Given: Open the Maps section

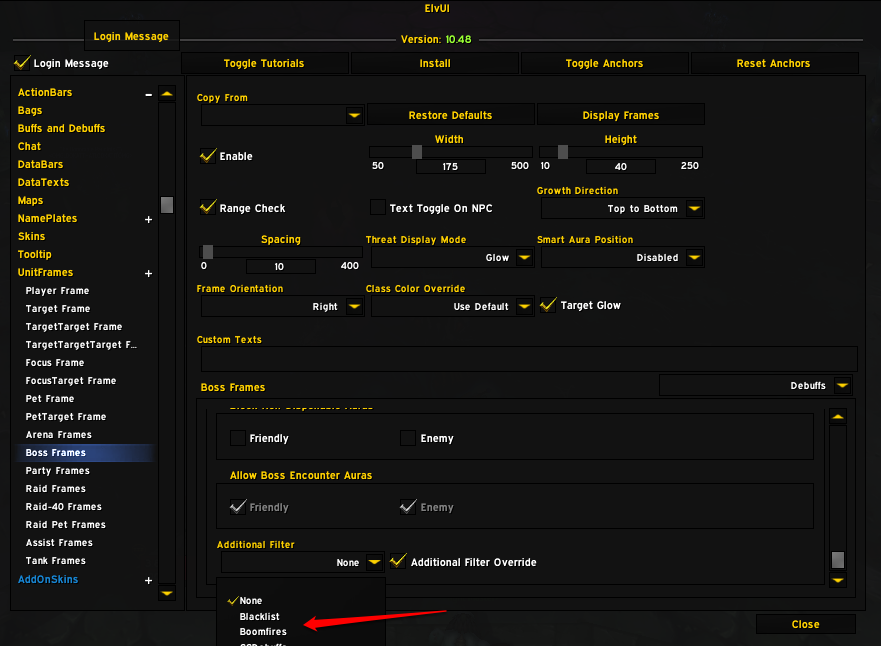Looking at the screenshot, I should point(30,201).
